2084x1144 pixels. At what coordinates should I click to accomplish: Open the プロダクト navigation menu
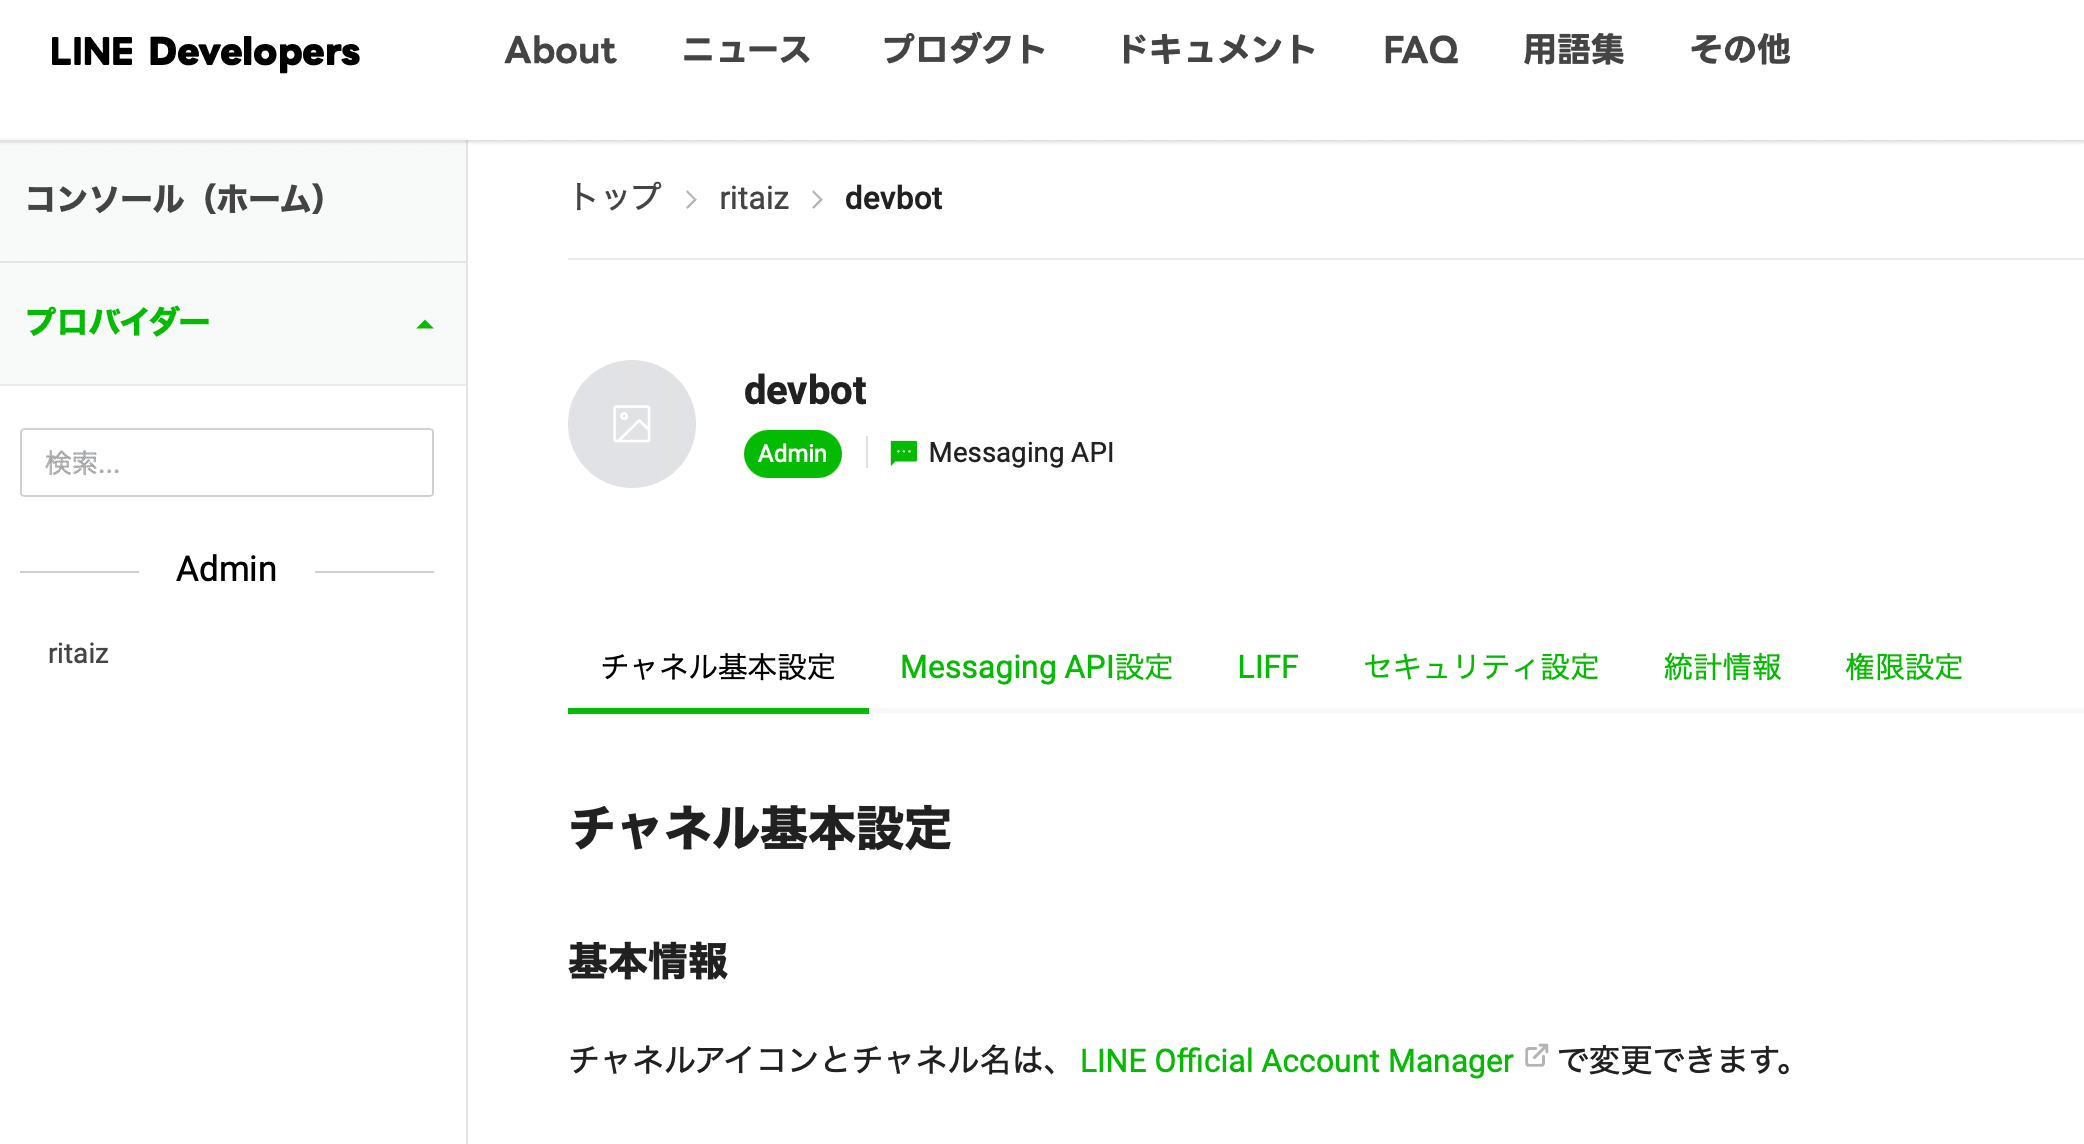(x=964, y=50)
